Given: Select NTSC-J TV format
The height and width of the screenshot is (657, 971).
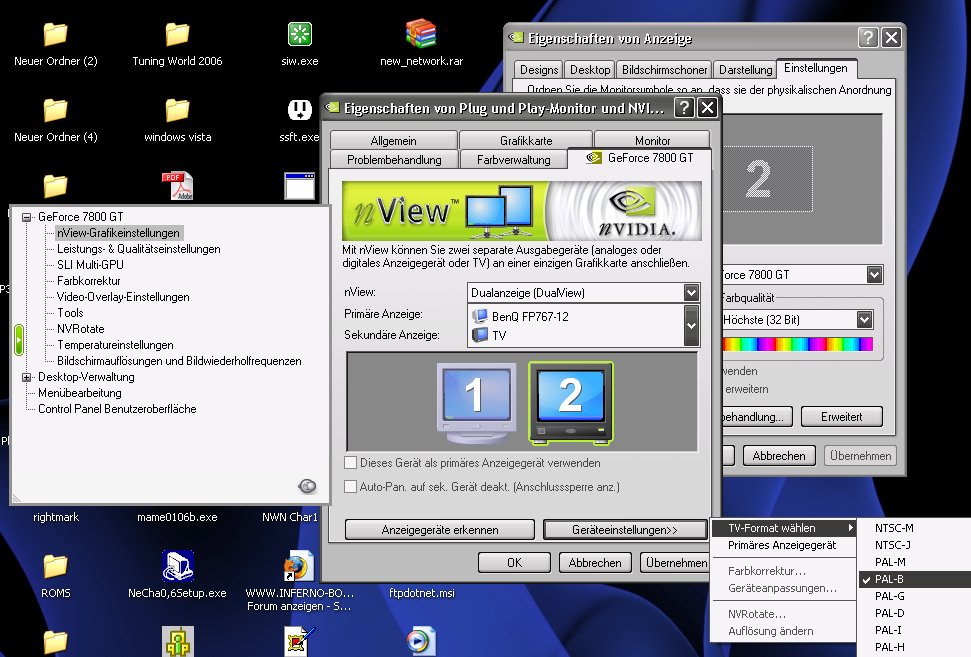Looking at the screenshot, I should [914, 545].
